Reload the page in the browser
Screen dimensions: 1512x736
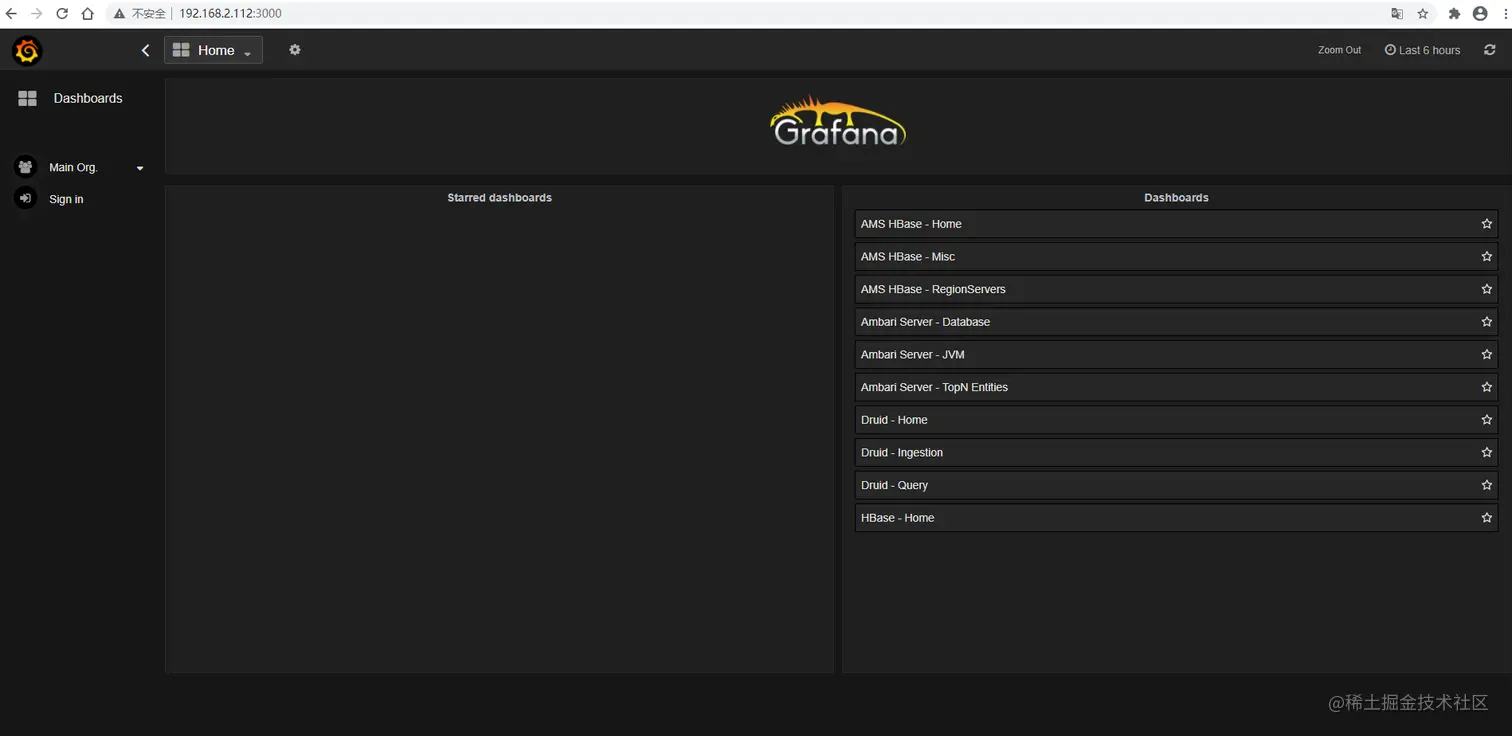[x=62, y=14]
